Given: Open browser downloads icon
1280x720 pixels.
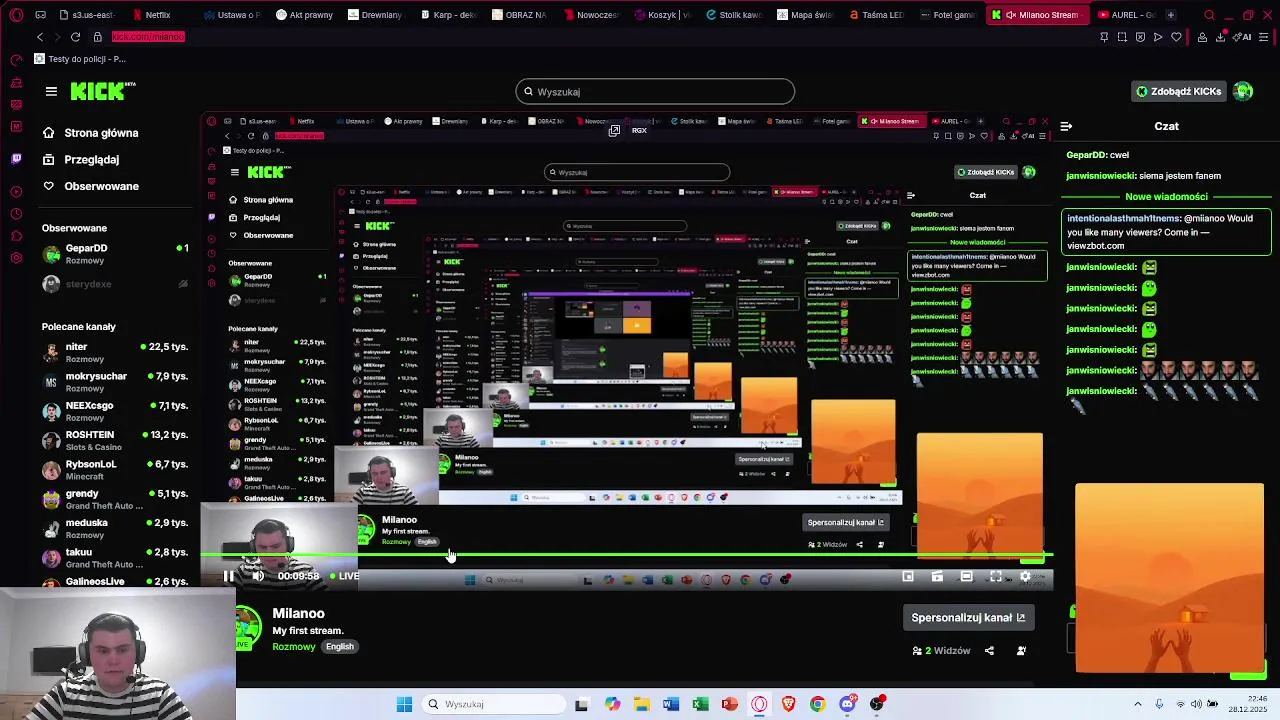Looking at the screenshot, I should (x=1220, y=37).
